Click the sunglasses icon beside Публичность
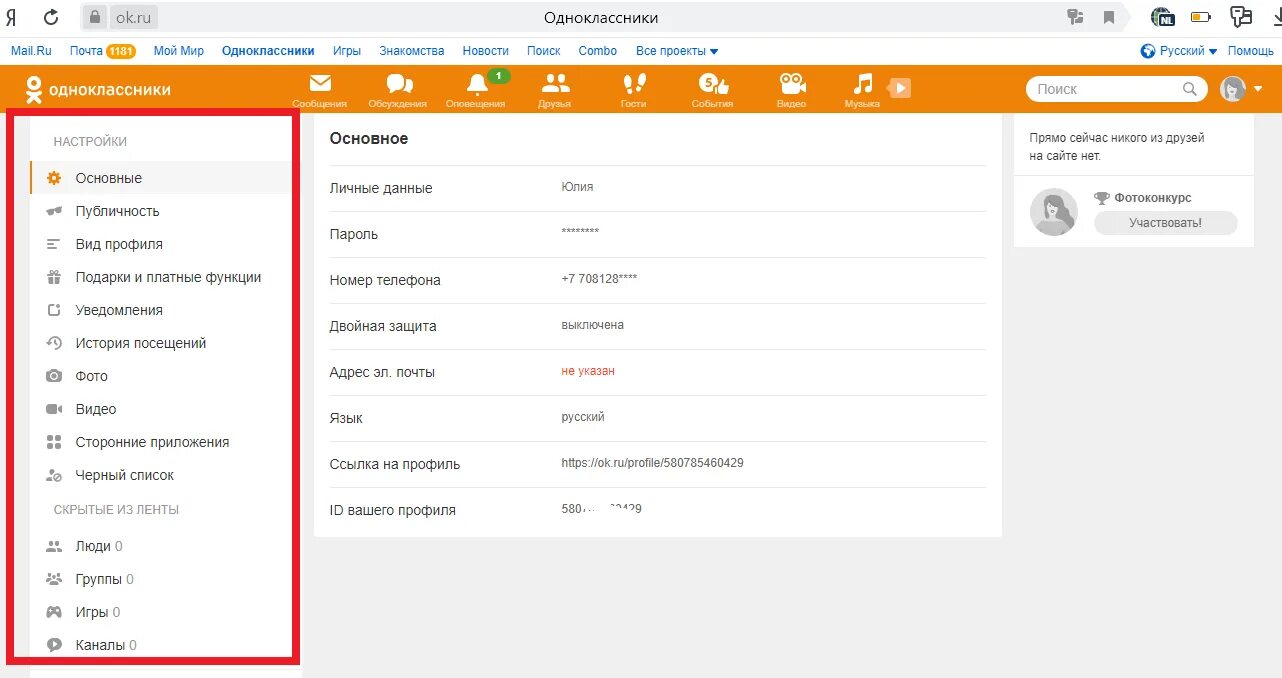 pos(54,211)
